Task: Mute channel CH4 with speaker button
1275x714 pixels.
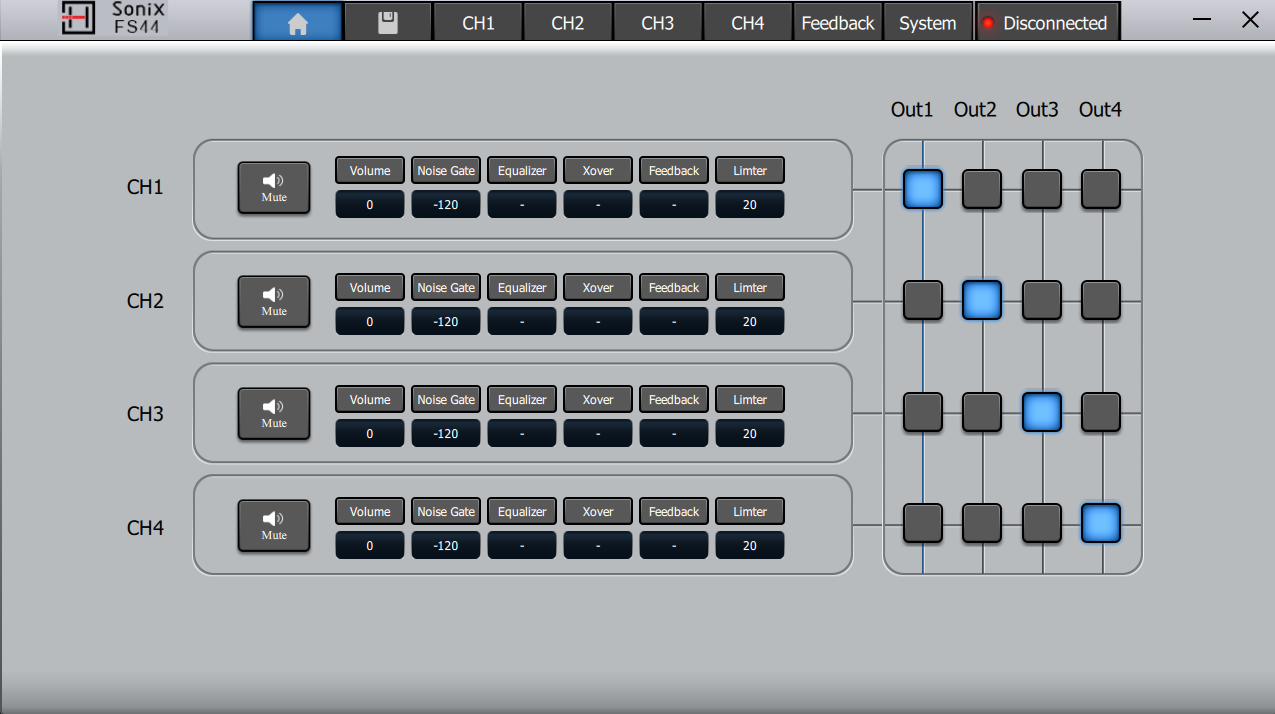Action: (x=274, y=526)
